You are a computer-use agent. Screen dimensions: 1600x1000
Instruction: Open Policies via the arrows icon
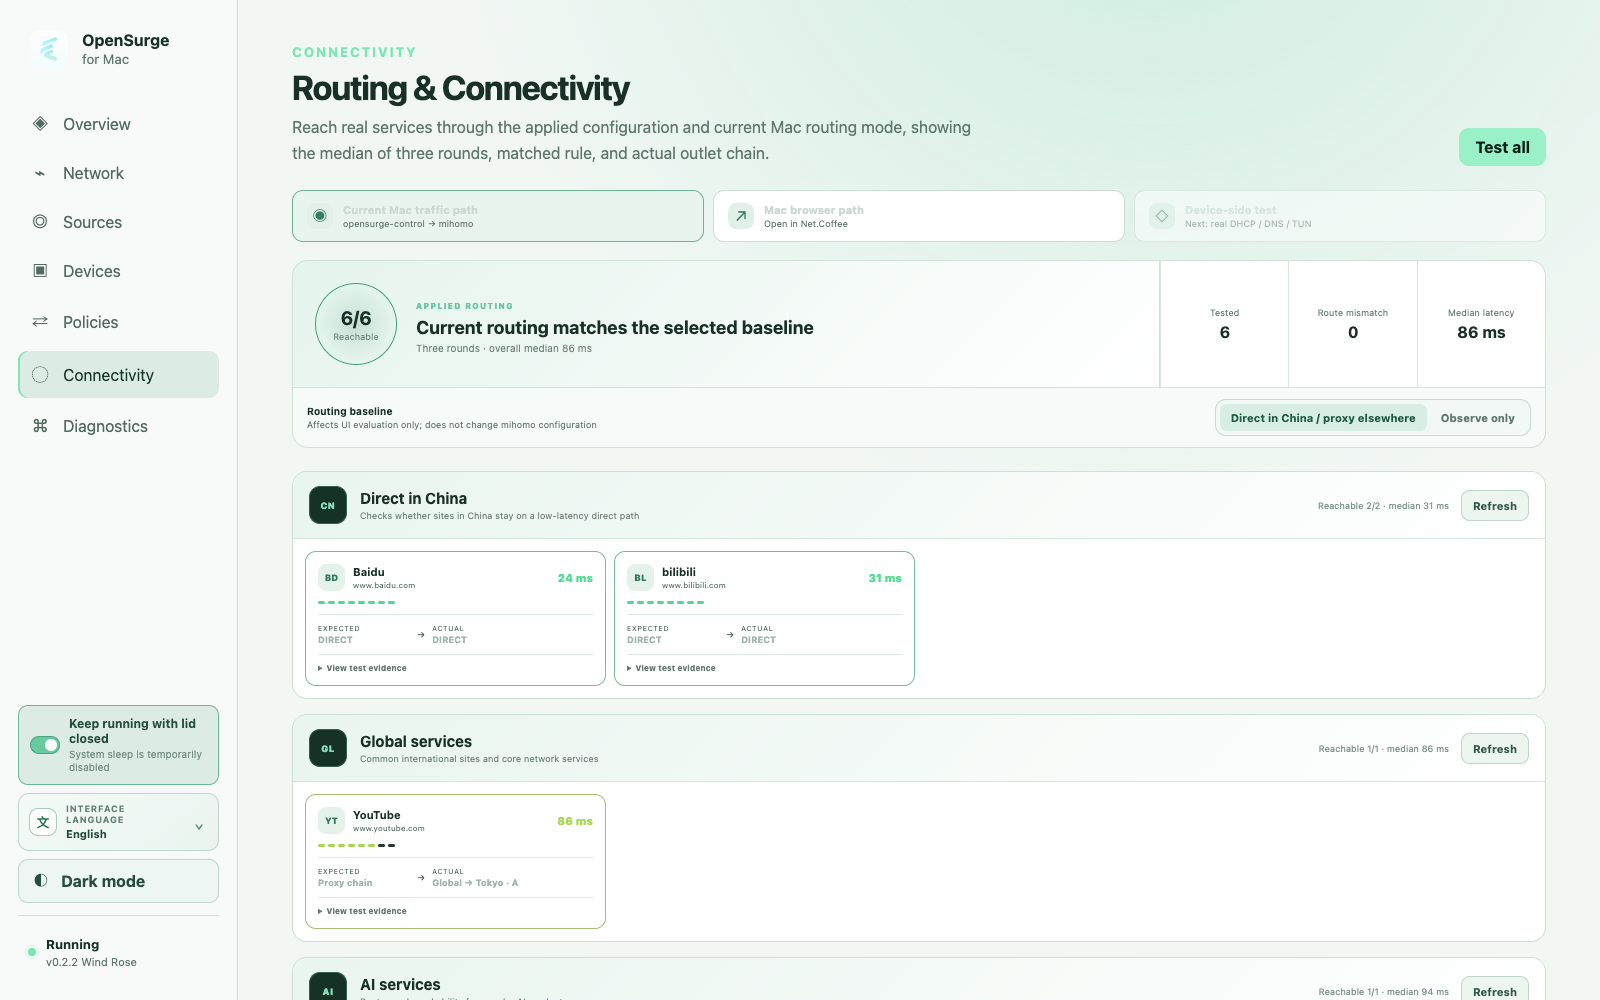(x=40, y=322)
